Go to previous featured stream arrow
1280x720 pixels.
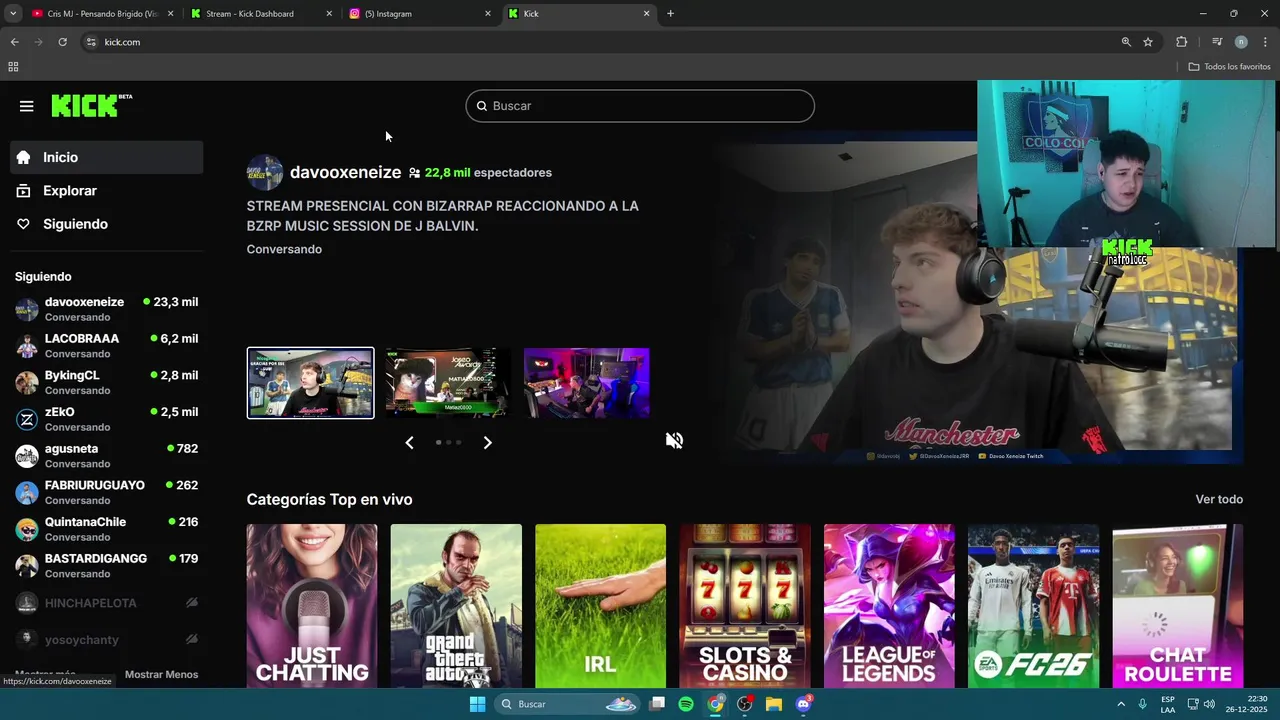pos(409,442)
